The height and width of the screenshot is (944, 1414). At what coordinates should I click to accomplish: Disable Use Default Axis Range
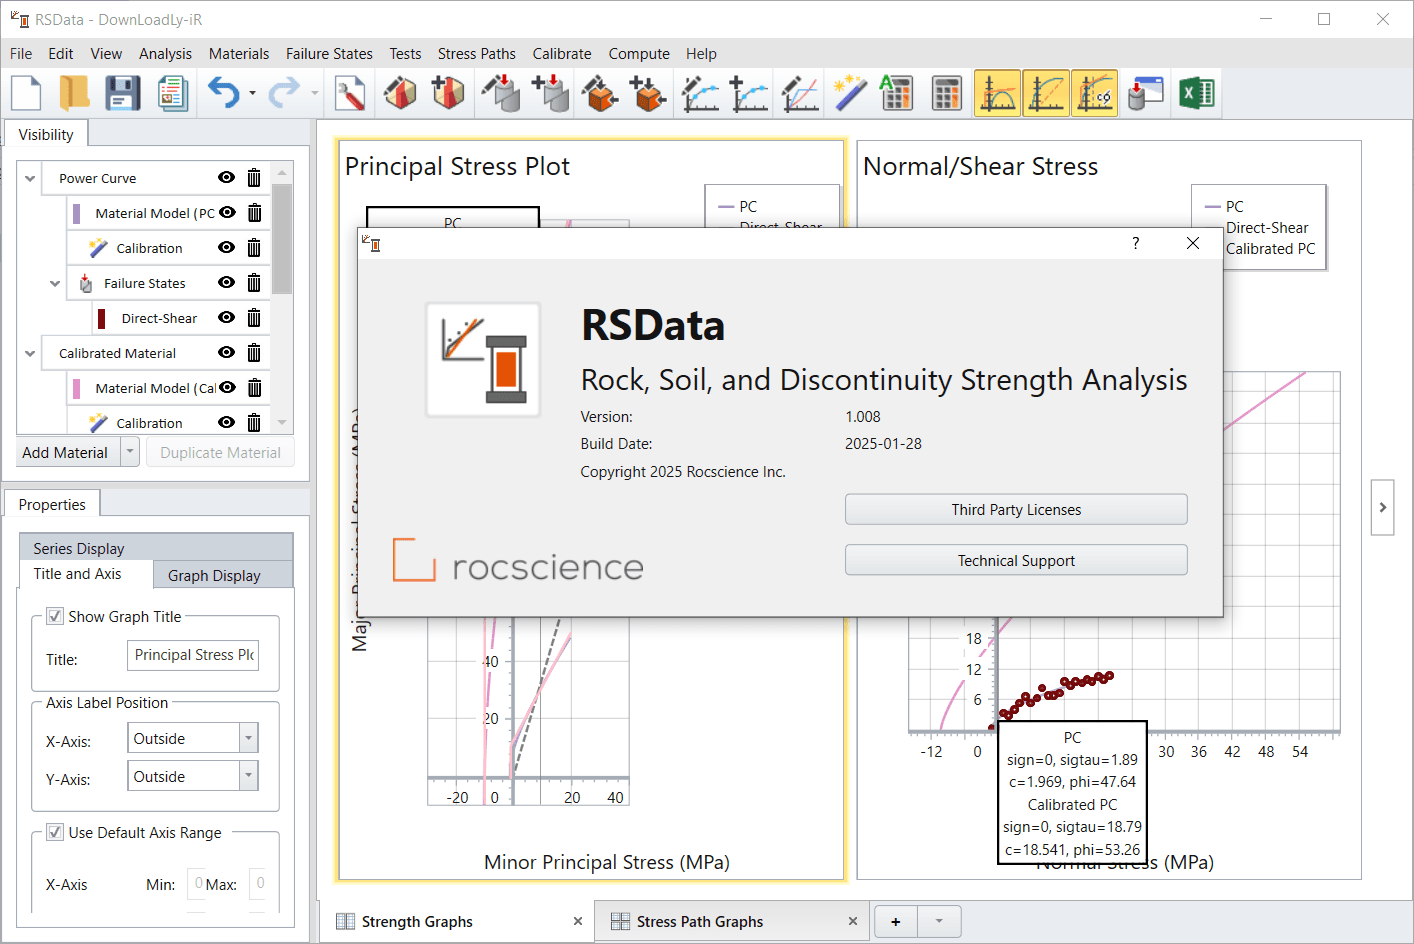55,832
